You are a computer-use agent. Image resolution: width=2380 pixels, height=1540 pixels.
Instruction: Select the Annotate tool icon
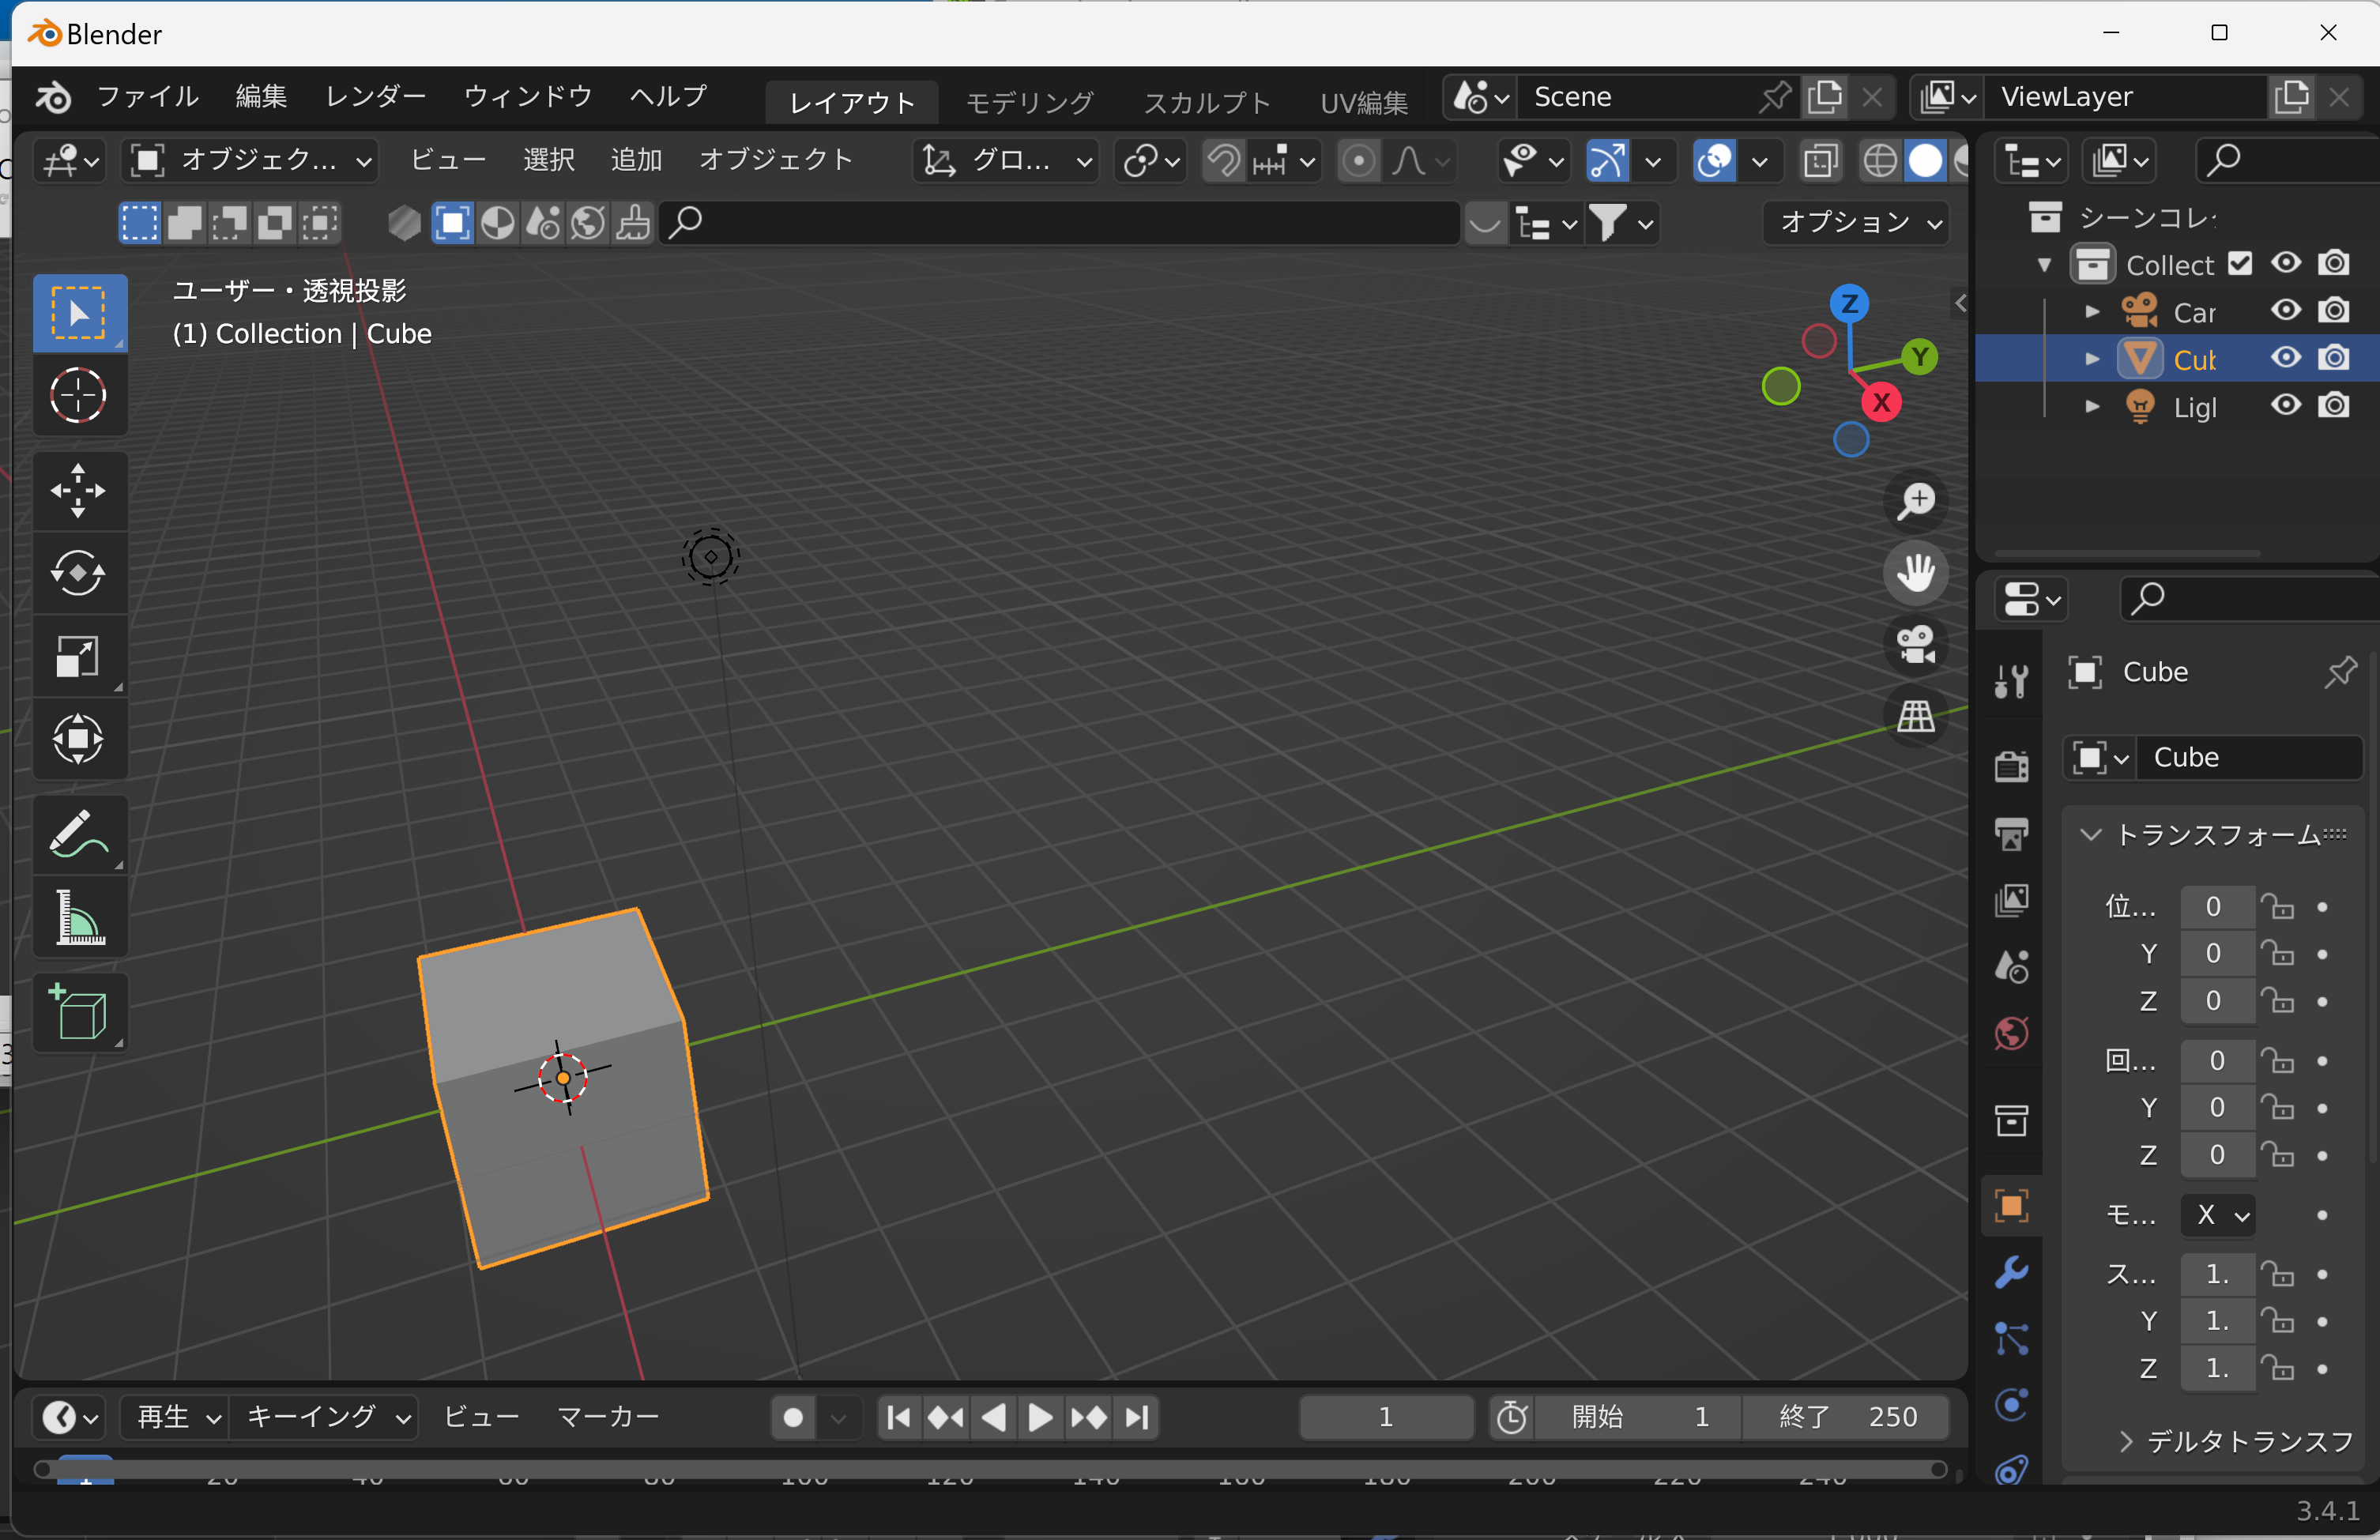(80, 838)
